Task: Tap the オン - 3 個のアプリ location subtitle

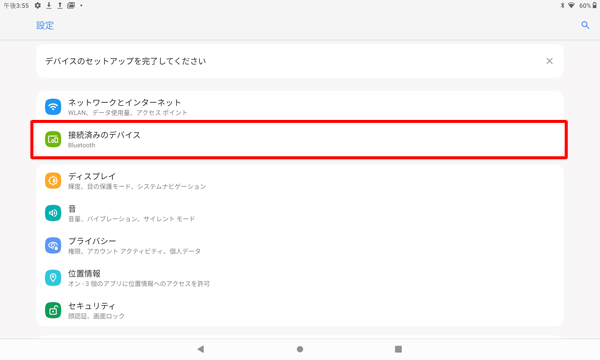Action: 139,284
